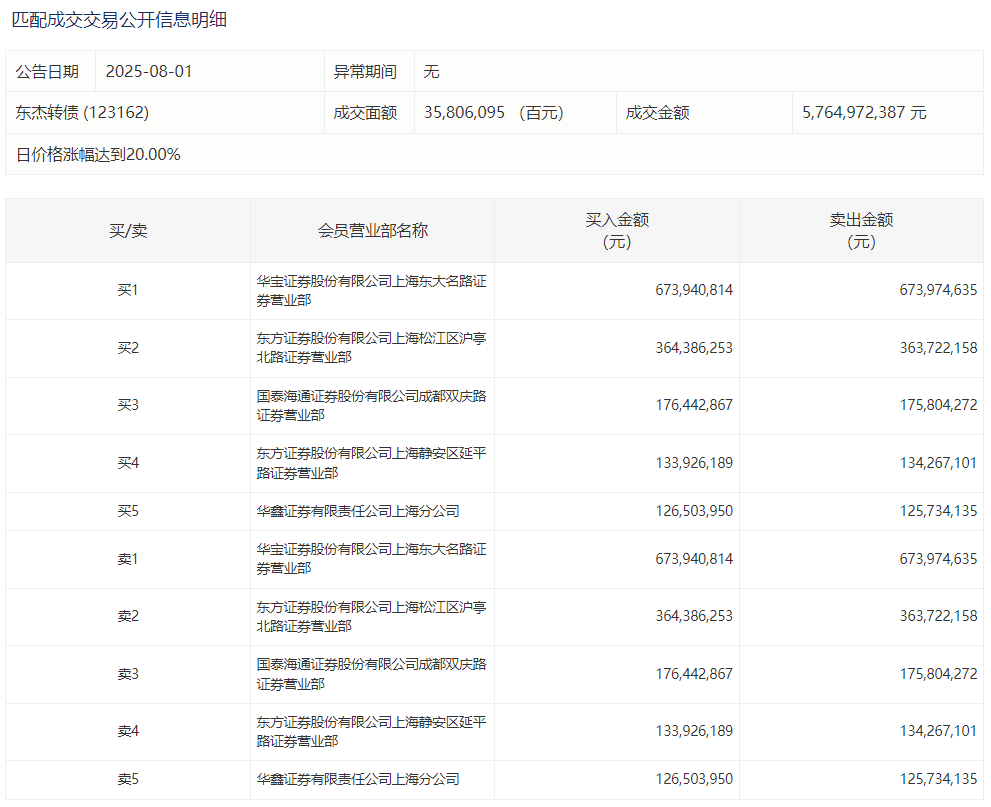Click the 会员营业部名称 column header
991x807 pixels.
click(x=372, y=231)
